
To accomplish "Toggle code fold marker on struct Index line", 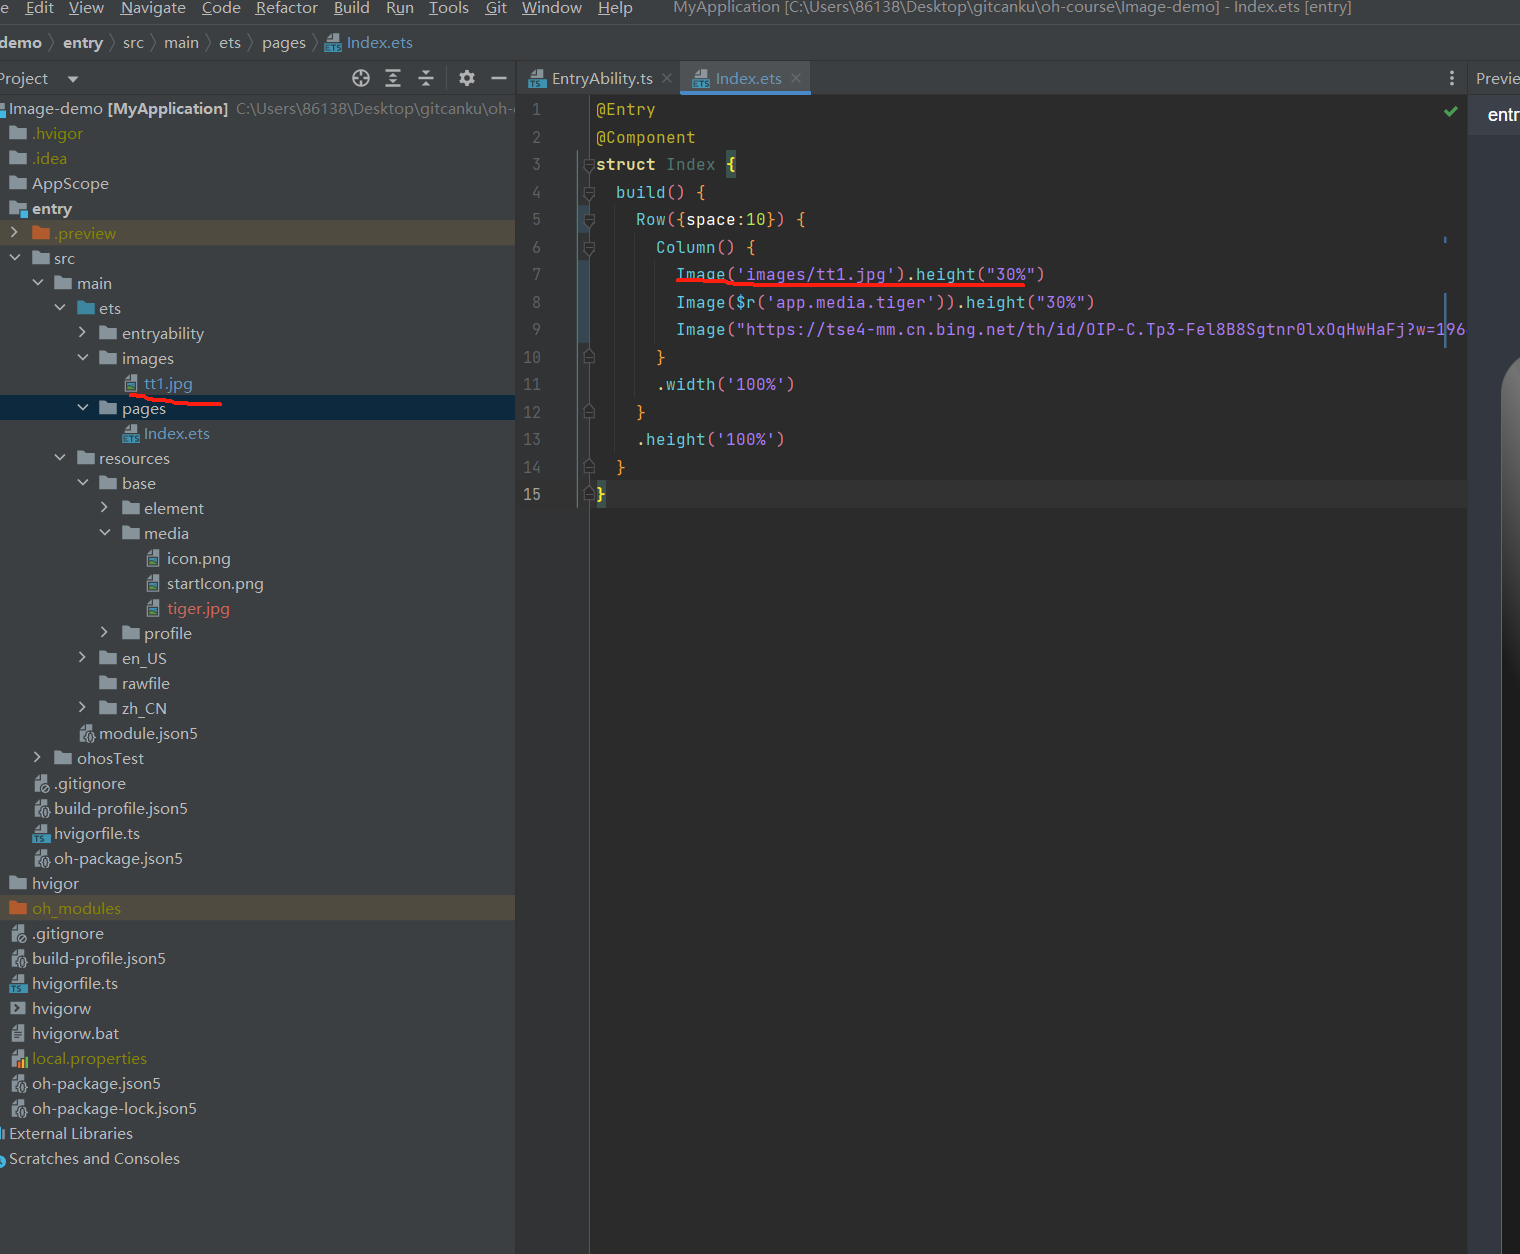I will [589, 165].
